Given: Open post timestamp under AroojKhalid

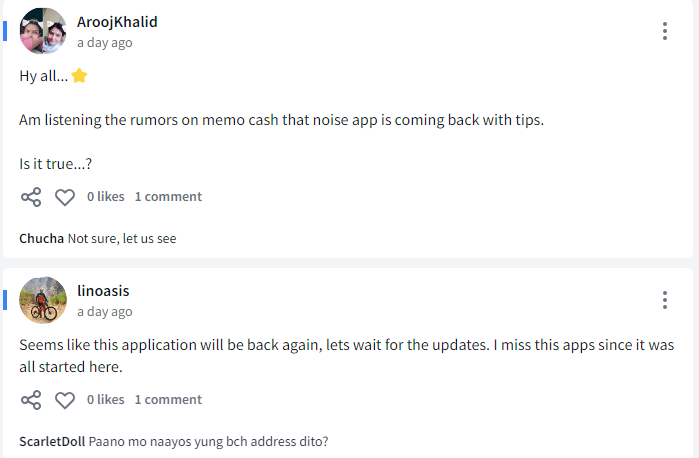Looking at the screenshot, I should (105, 43).
